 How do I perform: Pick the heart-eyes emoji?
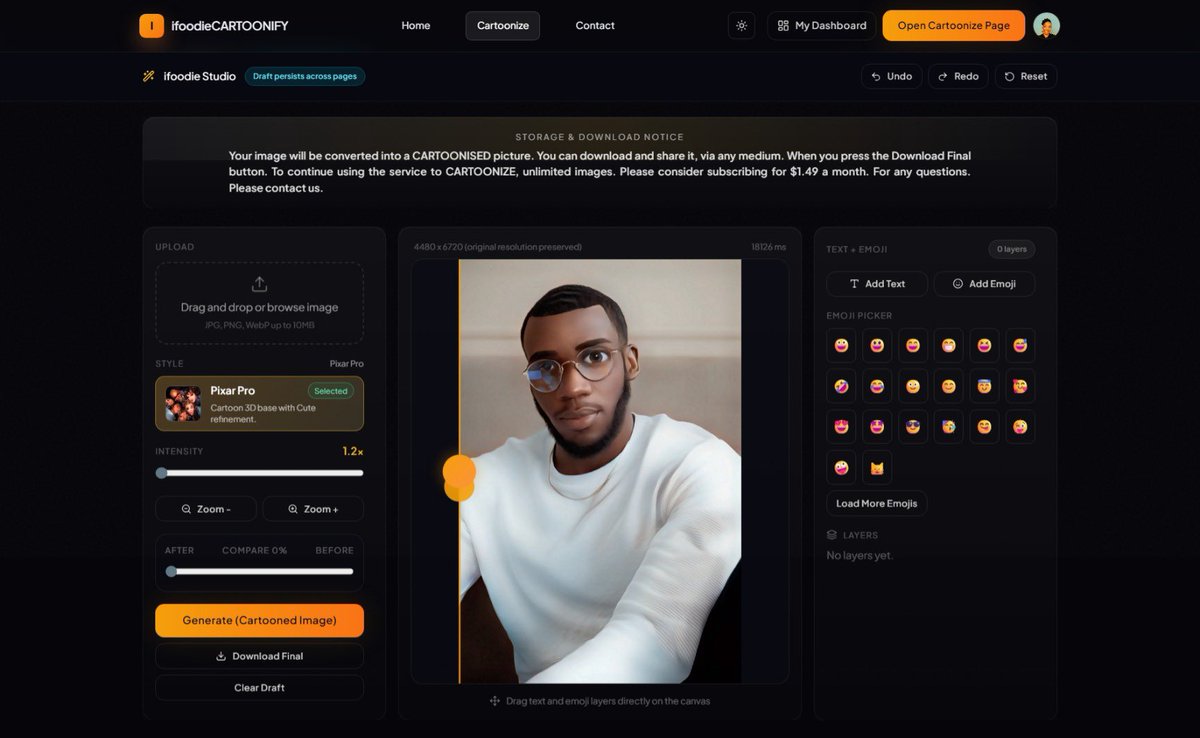[841, 427]
